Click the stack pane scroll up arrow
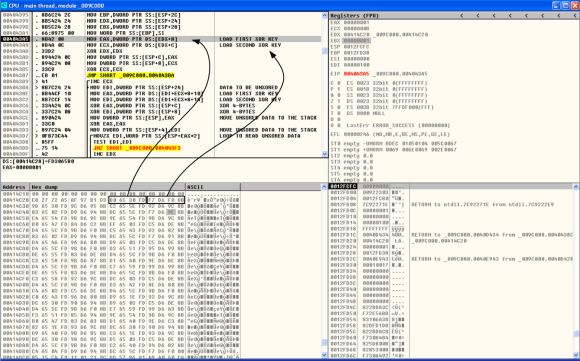The height and width of the screenshot is (361, 580). point(576,186)
